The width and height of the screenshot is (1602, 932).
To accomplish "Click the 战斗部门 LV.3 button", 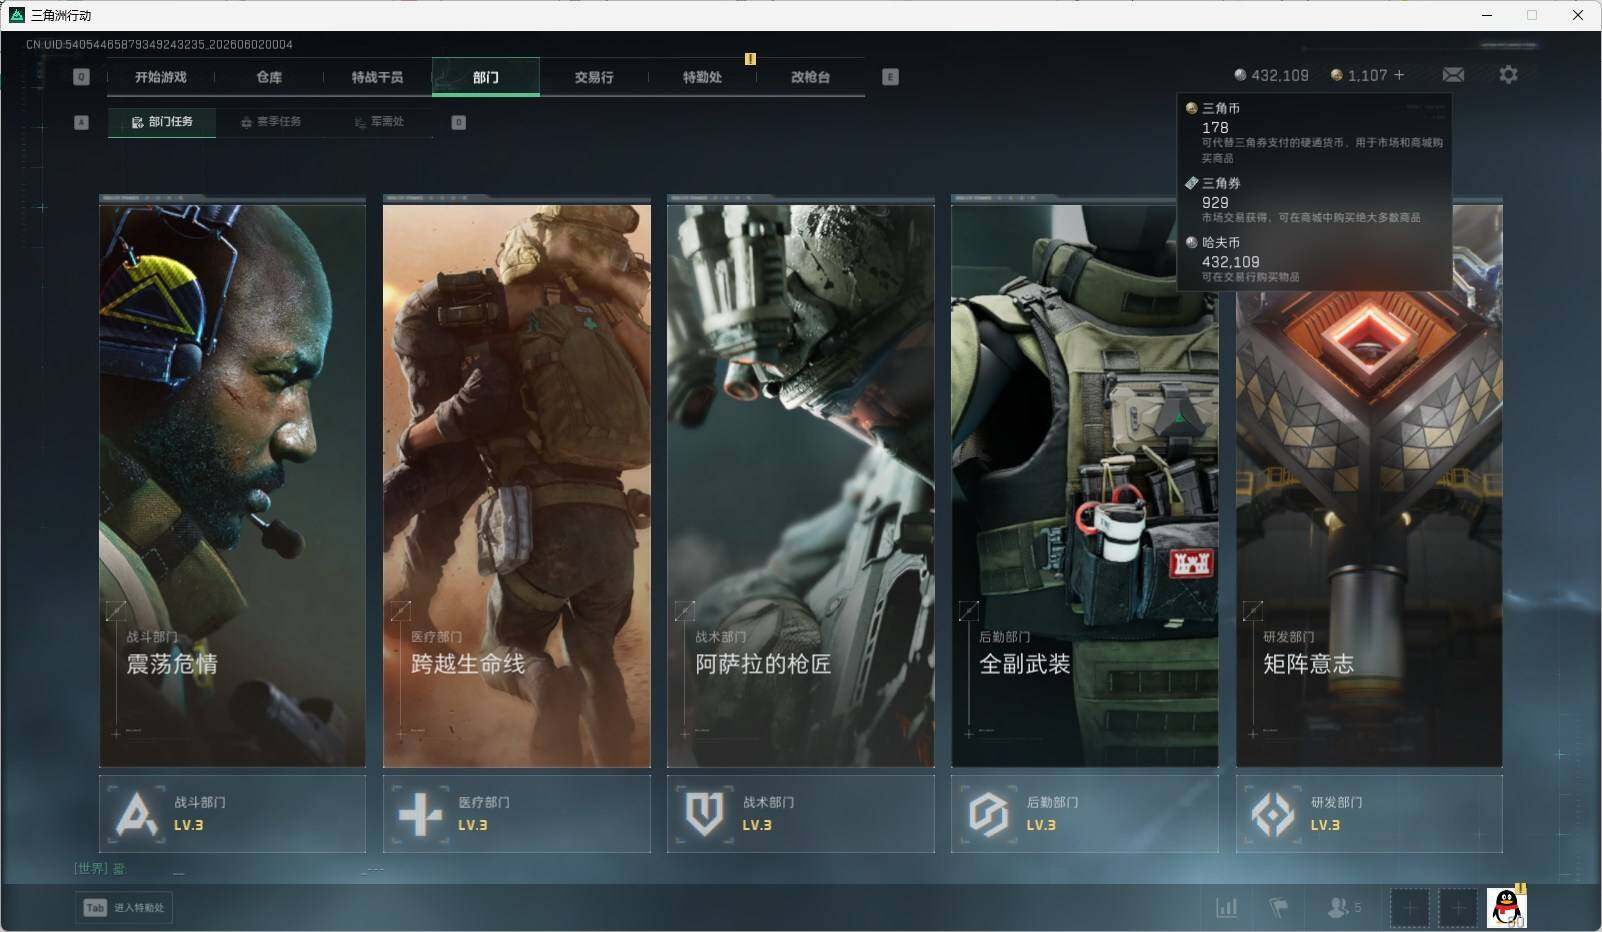I will [x=232, y=814].
